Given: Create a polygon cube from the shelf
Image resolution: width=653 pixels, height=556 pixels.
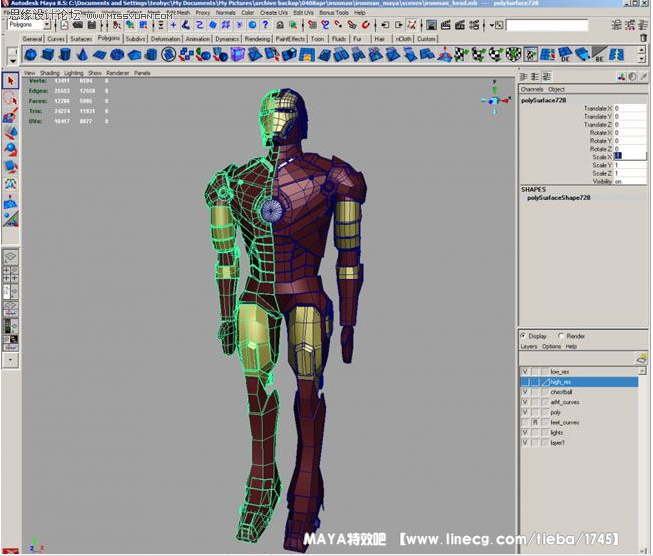Looking at the screenshot, I should (48, 55).
